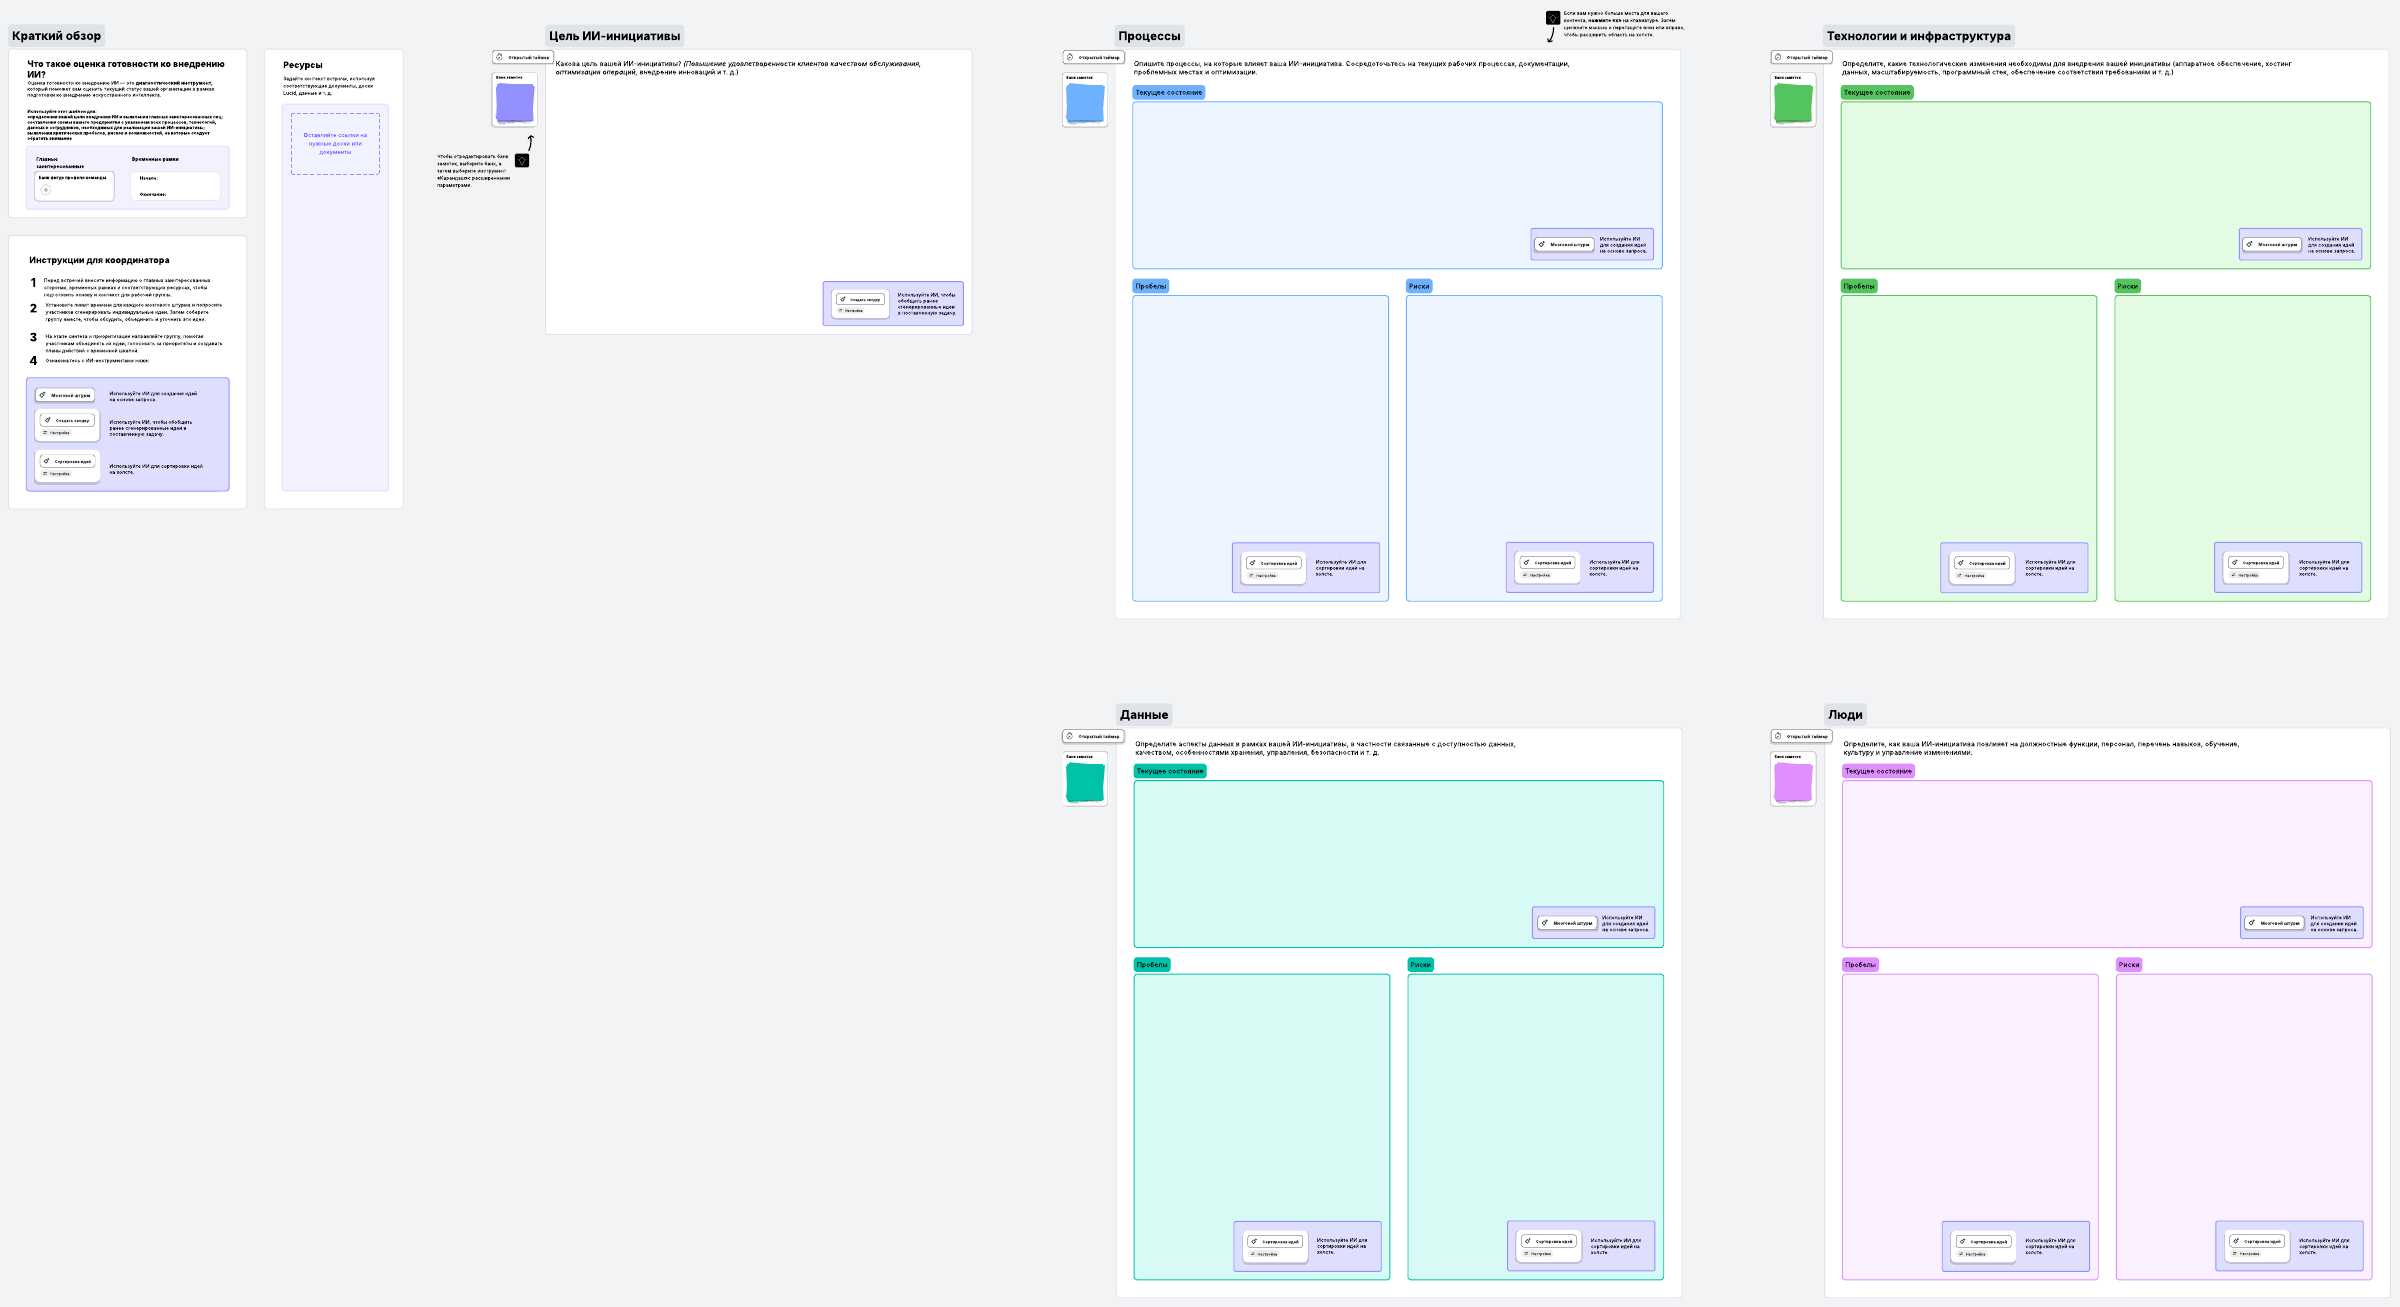Select the Краткий обзор frame title
This screenshot has height=1307, width=2400.
click(x=56, y=36)
